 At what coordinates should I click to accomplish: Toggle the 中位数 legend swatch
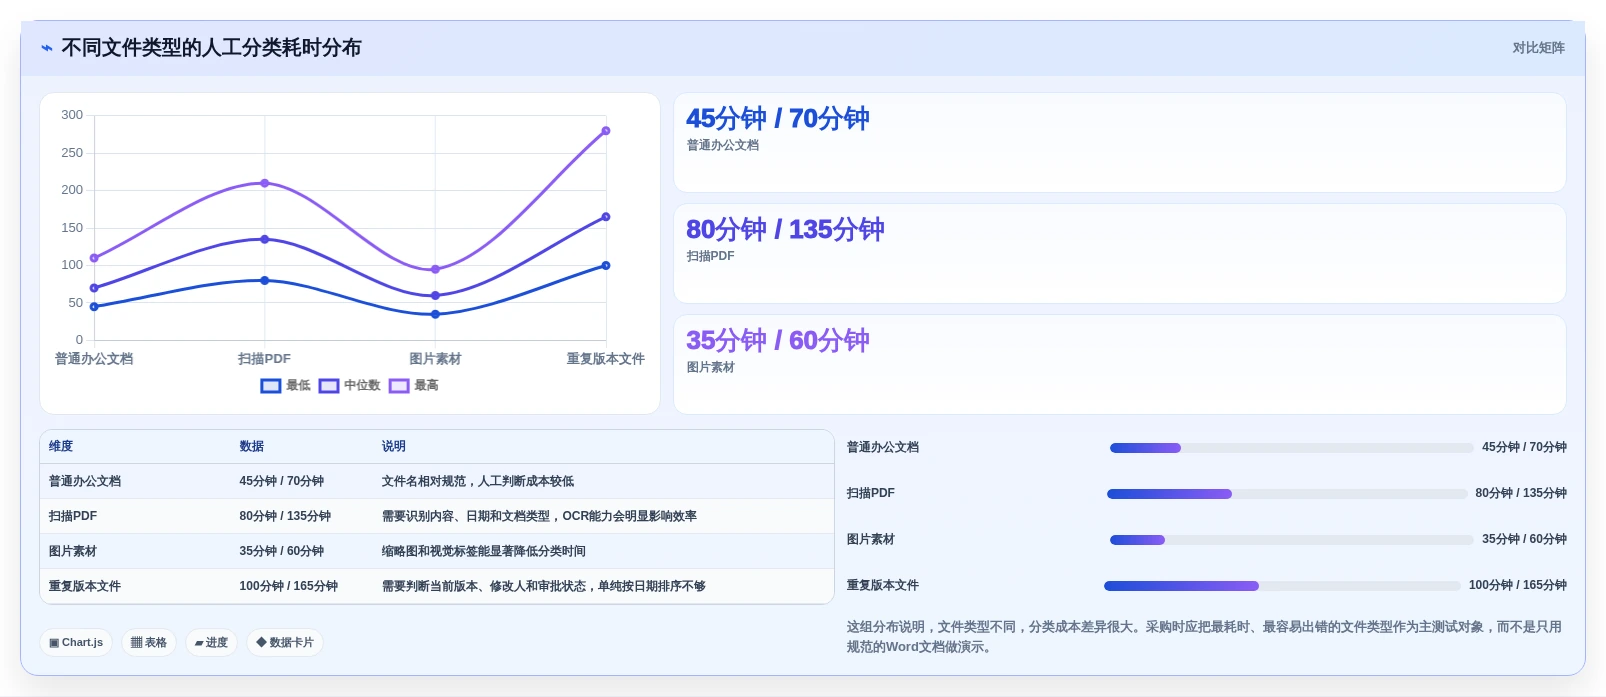click(x=329, y=386)
